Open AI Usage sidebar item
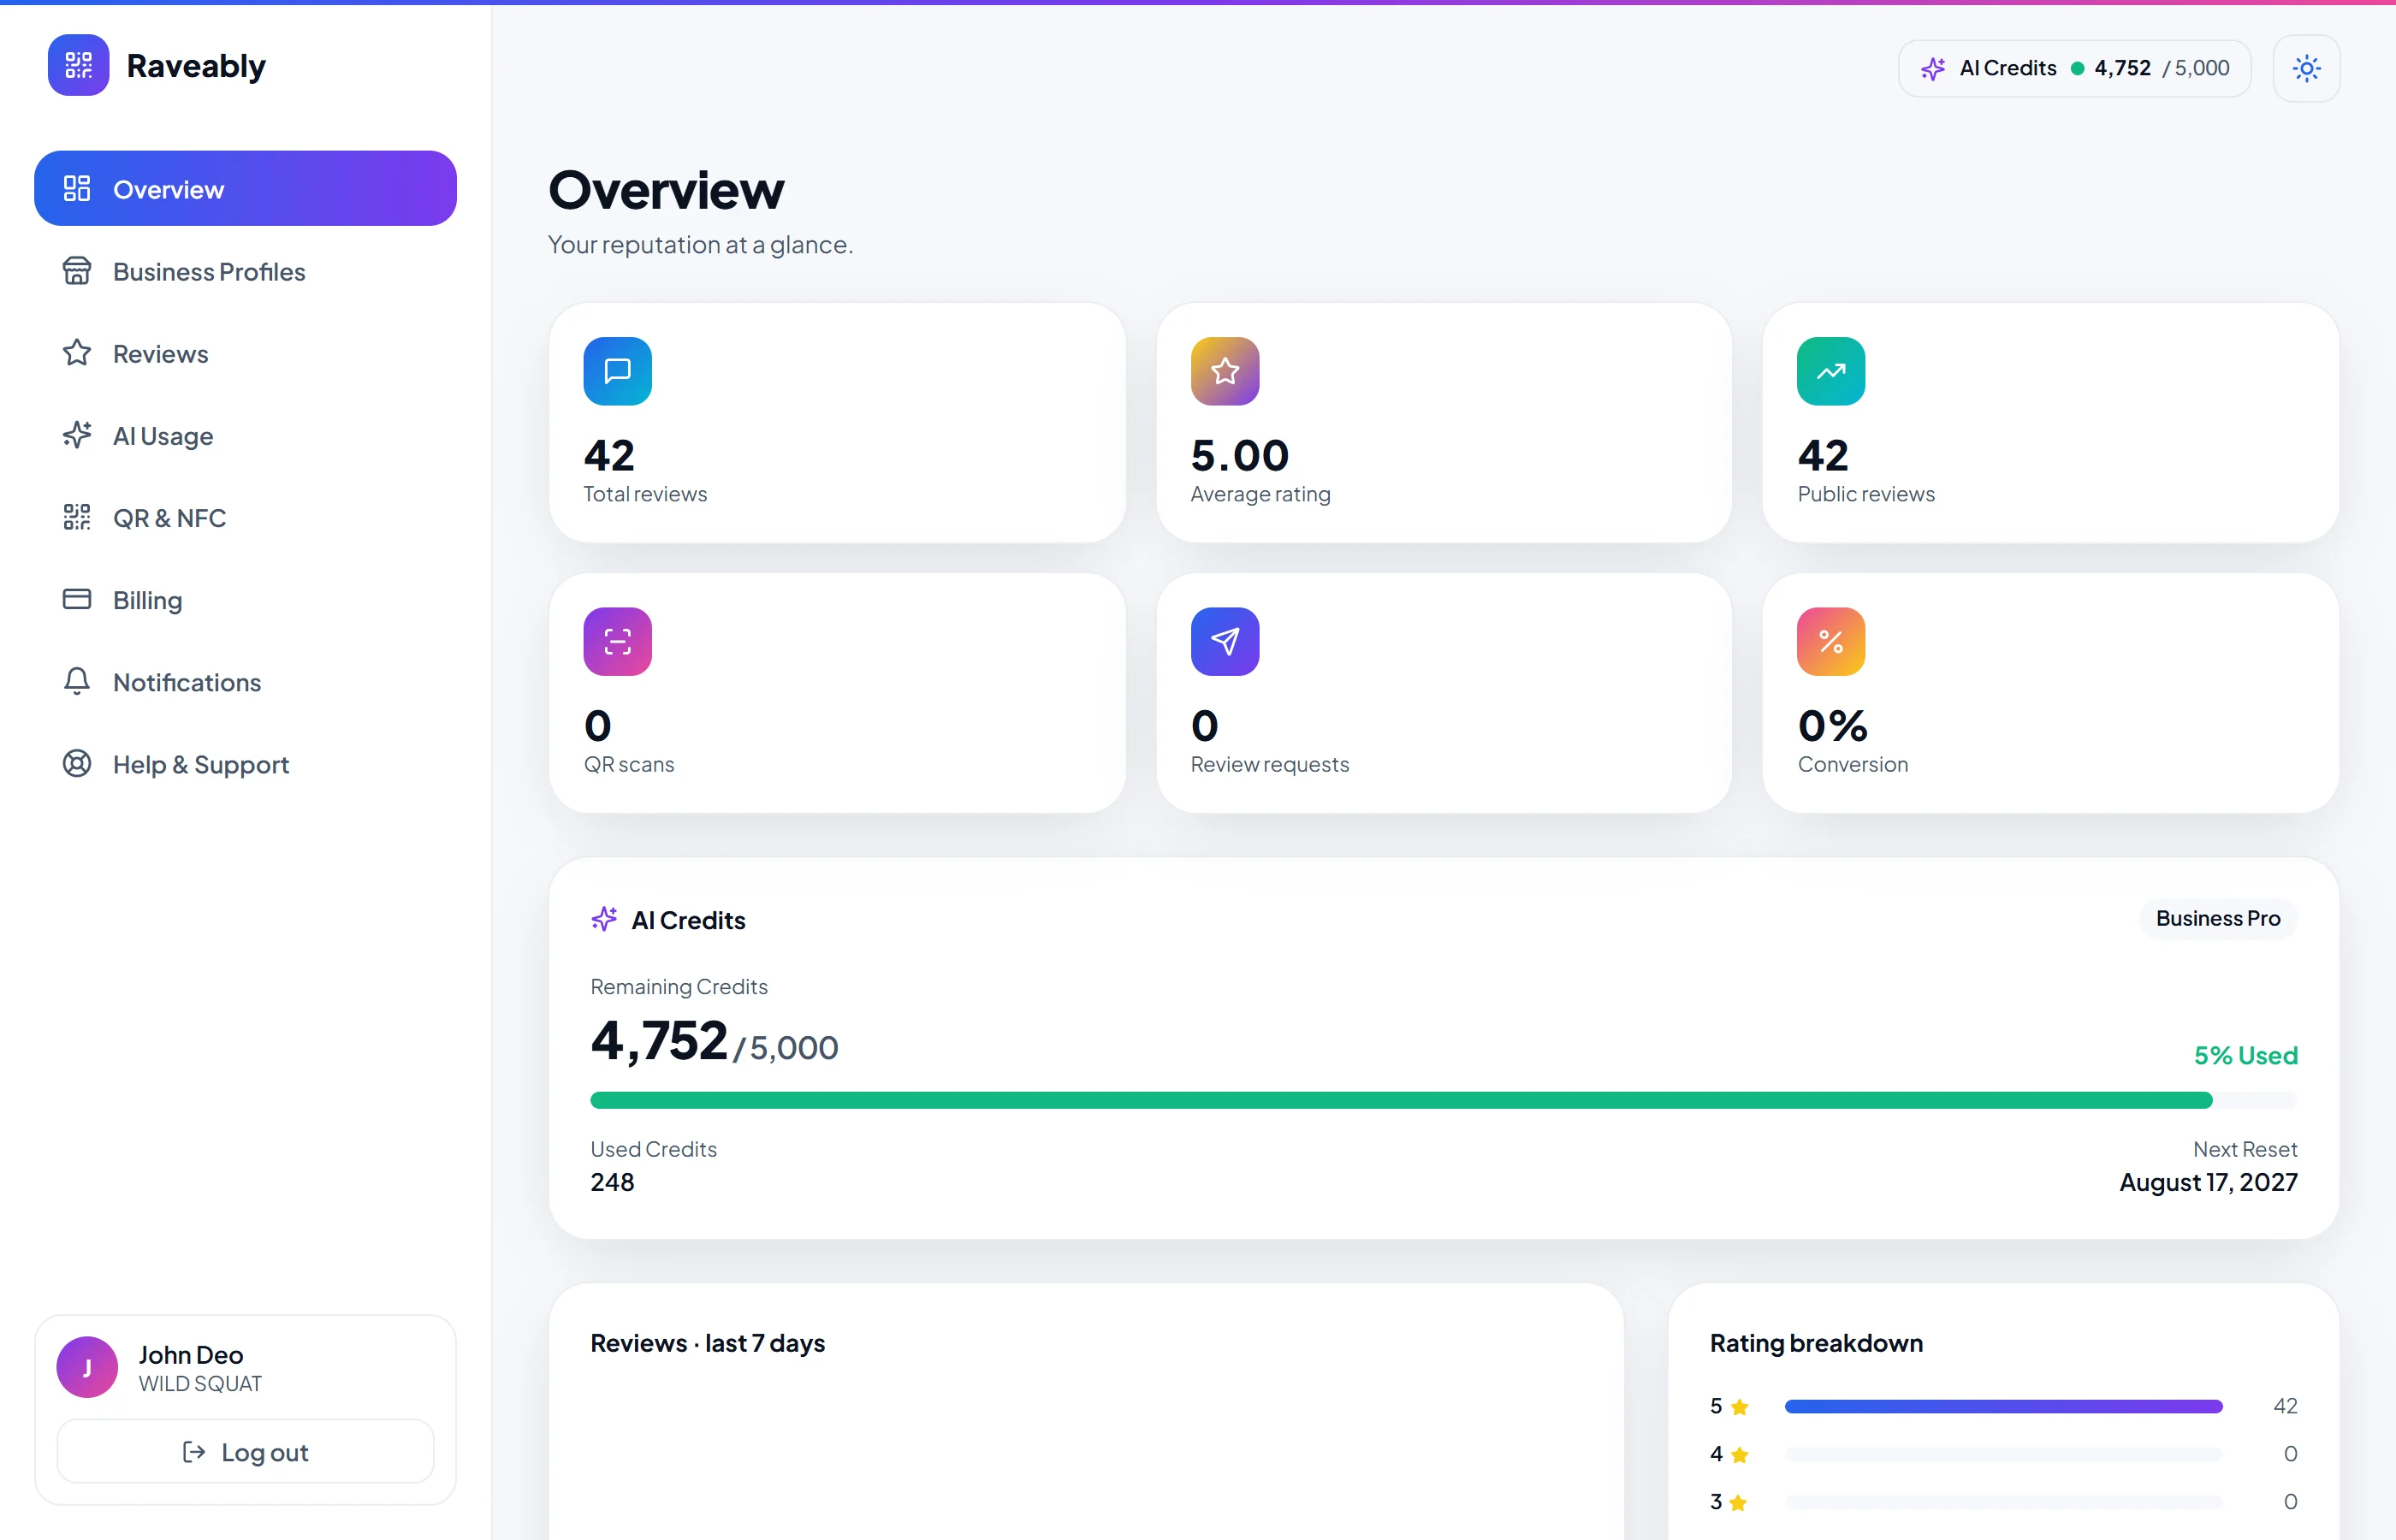 coord(245,435)
